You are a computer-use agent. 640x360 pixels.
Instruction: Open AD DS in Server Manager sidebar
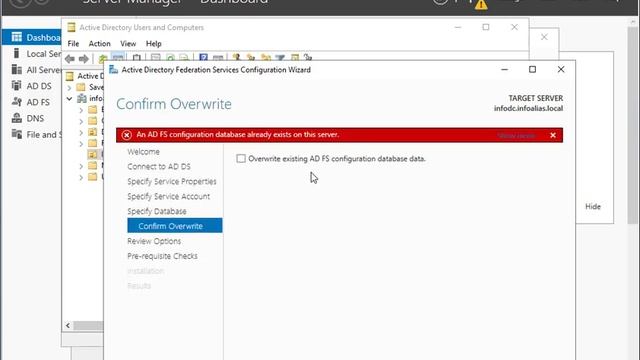pos(32,86)
